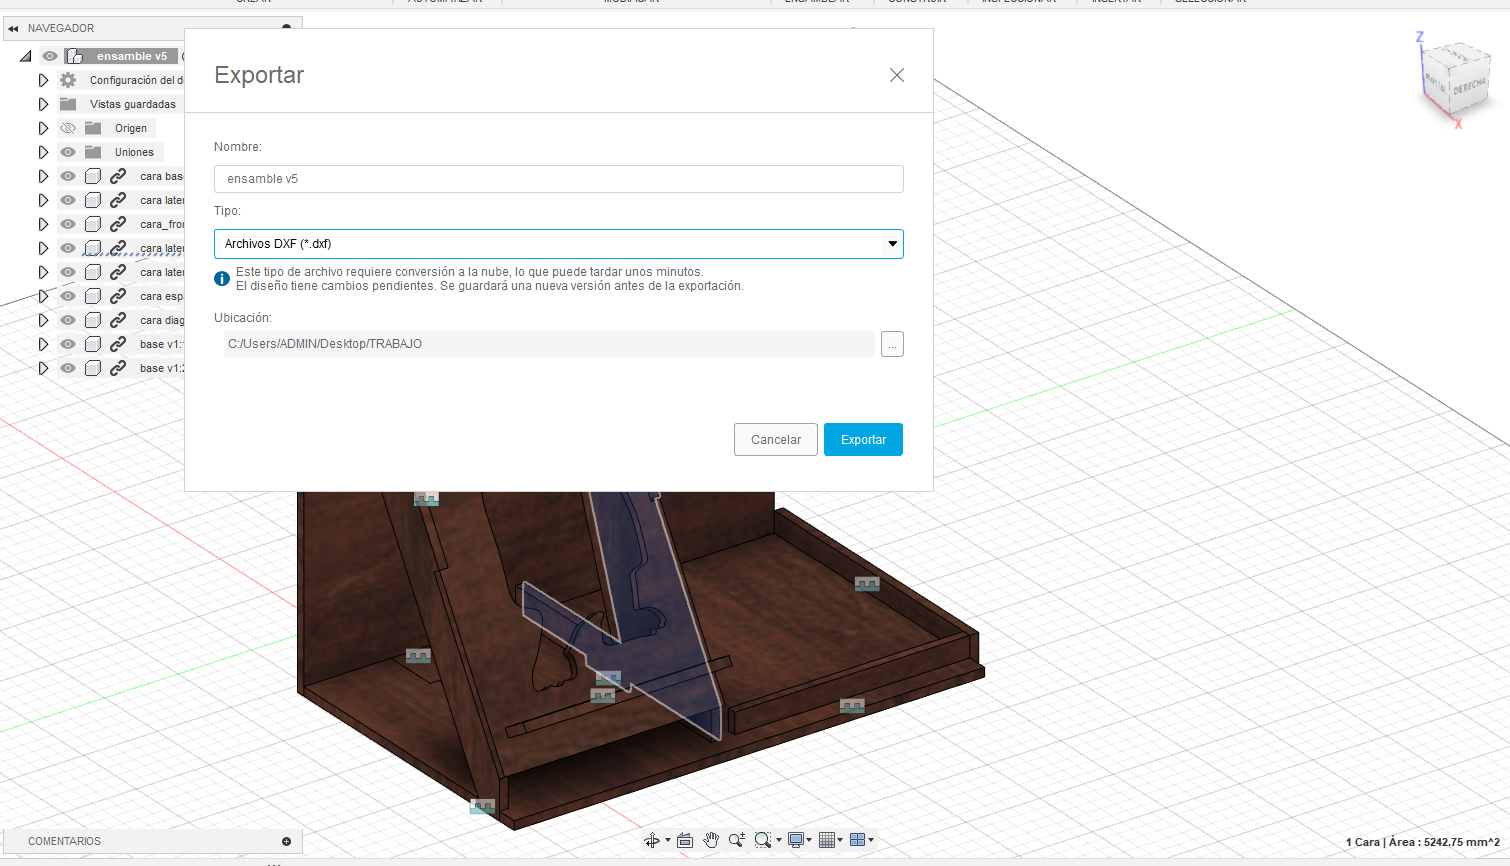The height and width of the screenshot is (866, 1510).
Task: Collapse the NAVEGADOR panel with double-arrow icon
Action: 13,28
